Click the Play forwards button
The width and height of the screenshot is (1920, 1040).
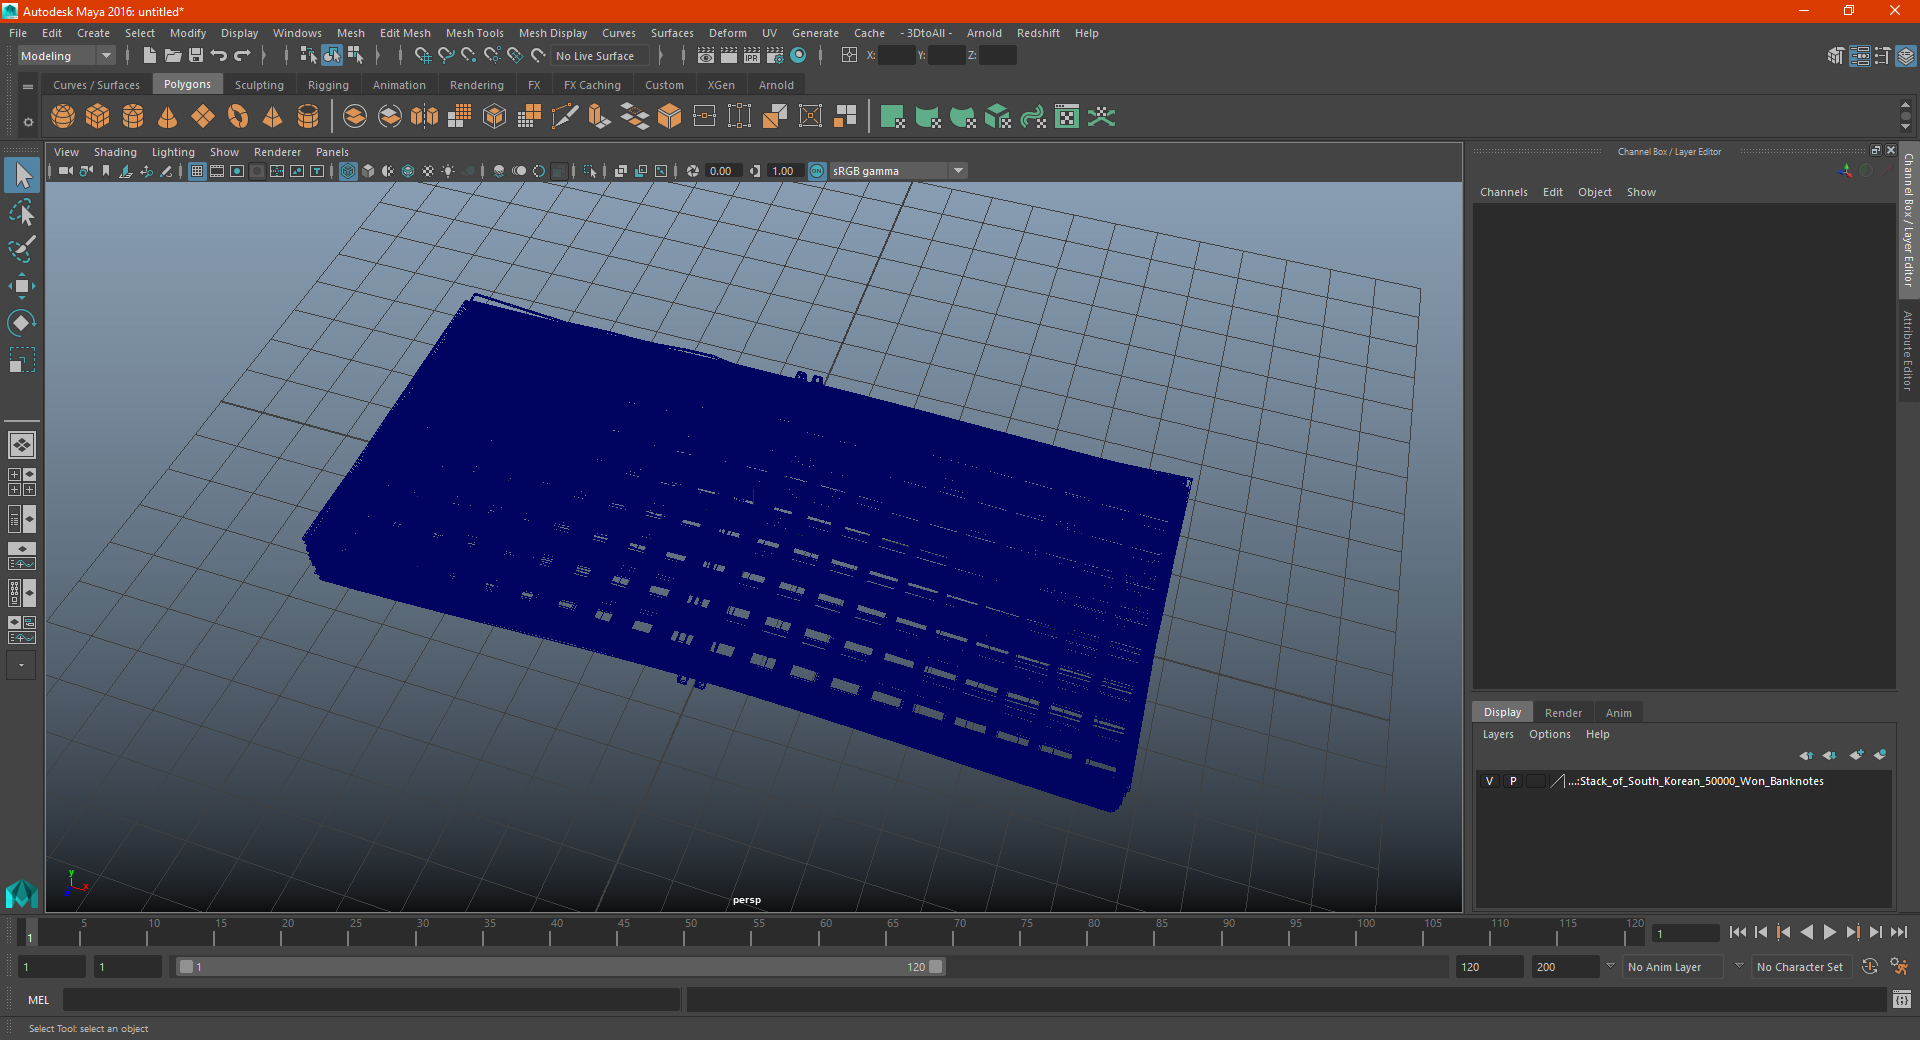click(1829, 932)
